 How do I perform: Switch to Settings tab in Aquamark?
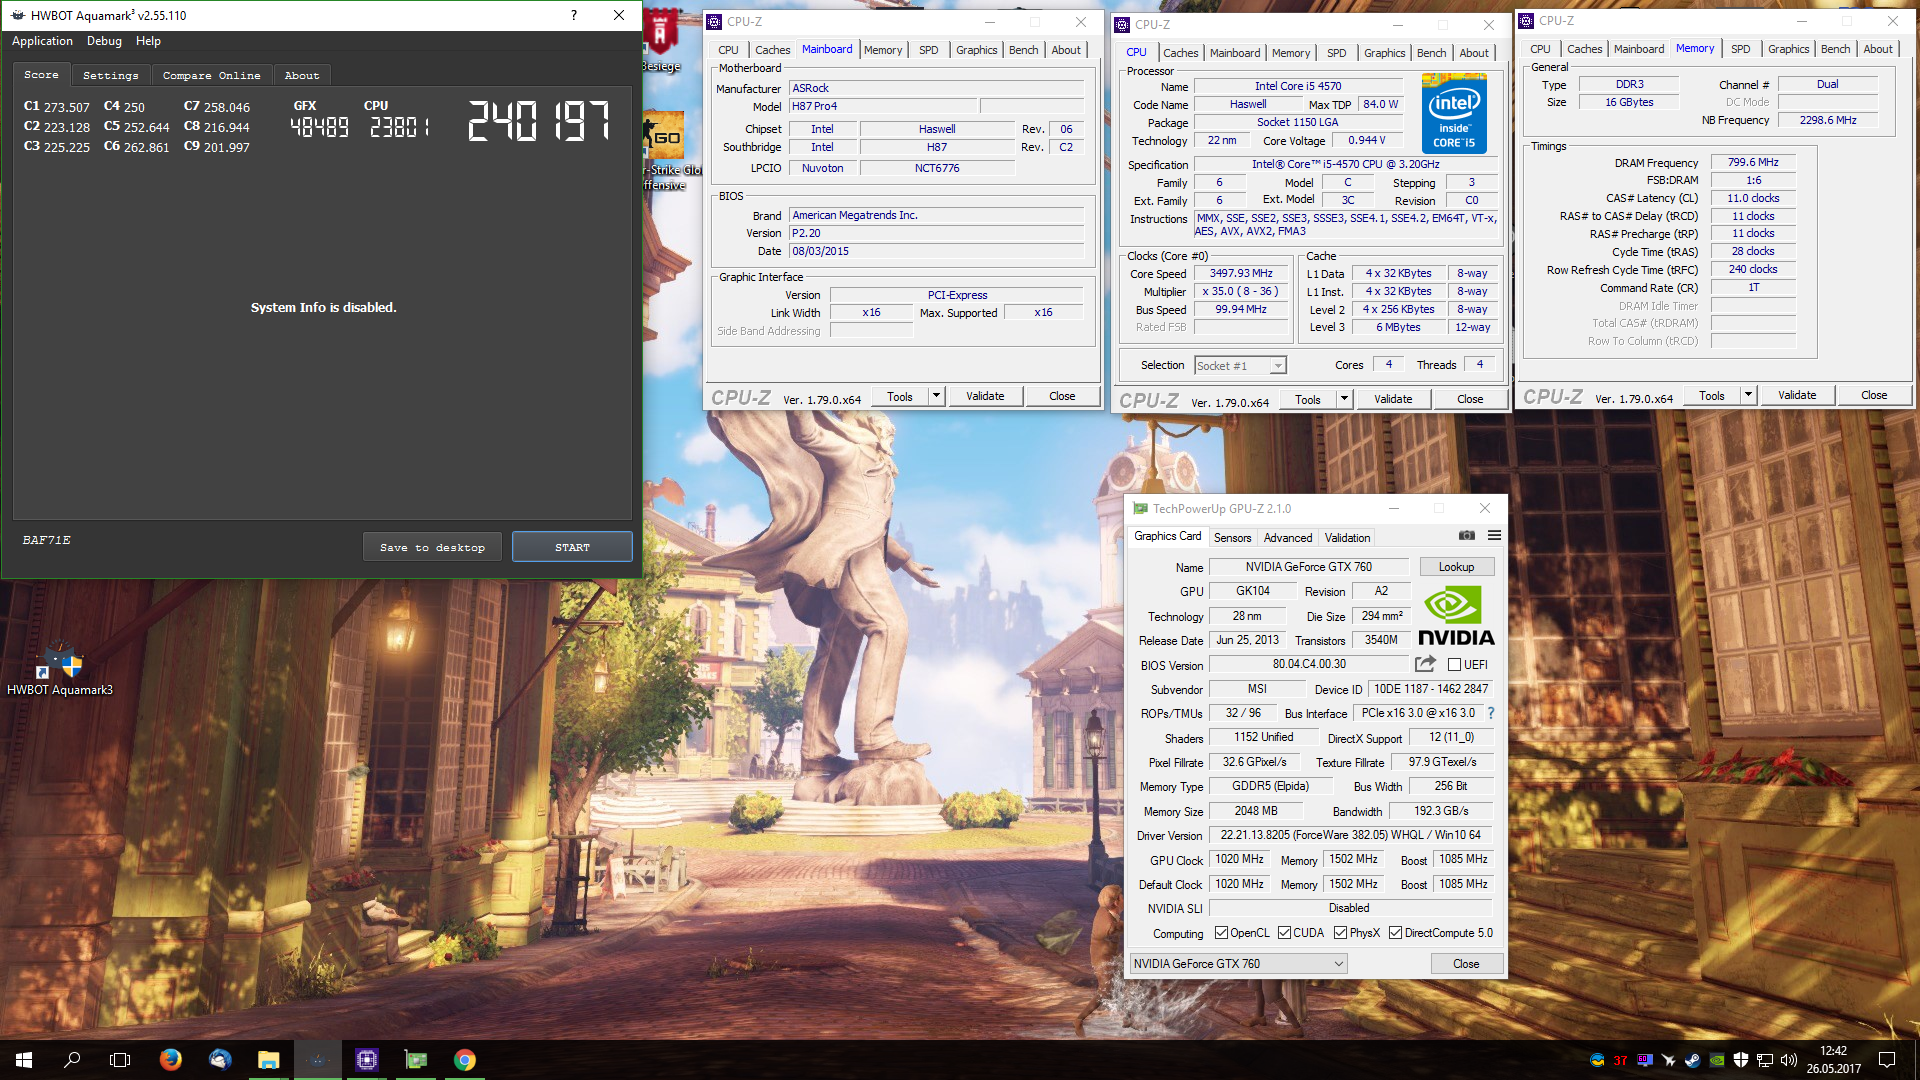[111, 76]
